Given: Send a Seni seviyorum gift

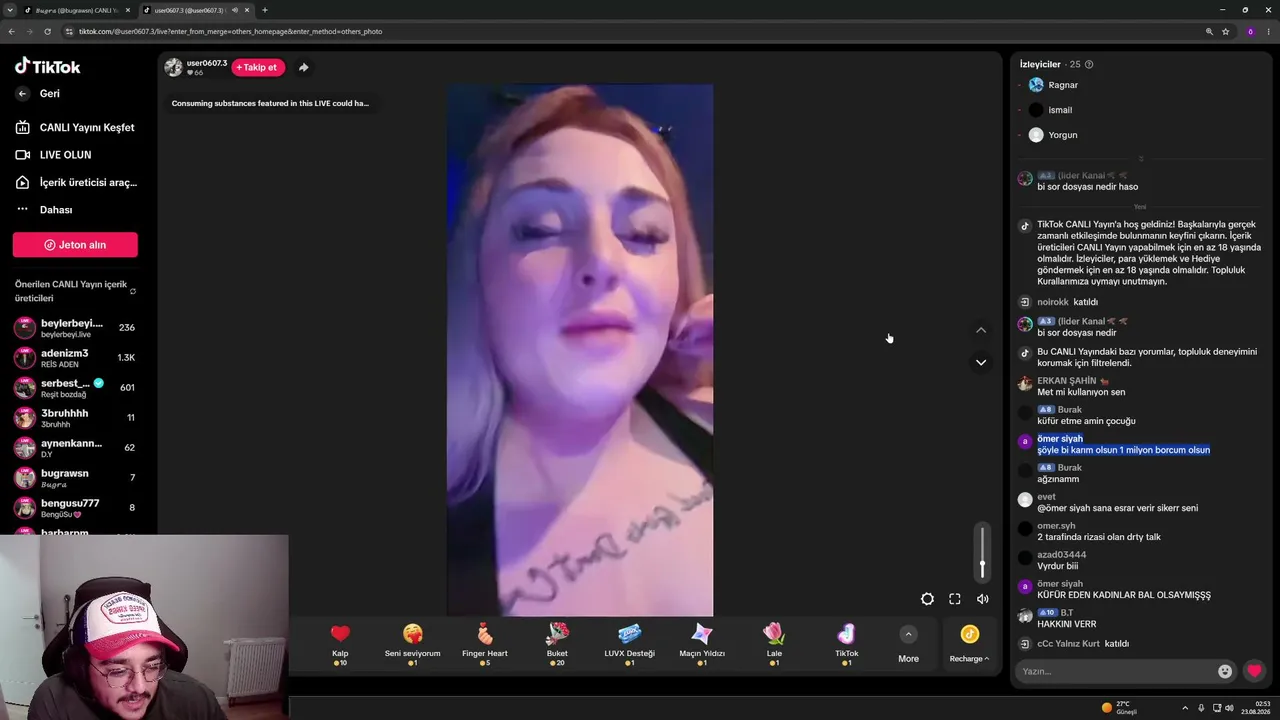Looking at the screenshot, I should [412, 643].
